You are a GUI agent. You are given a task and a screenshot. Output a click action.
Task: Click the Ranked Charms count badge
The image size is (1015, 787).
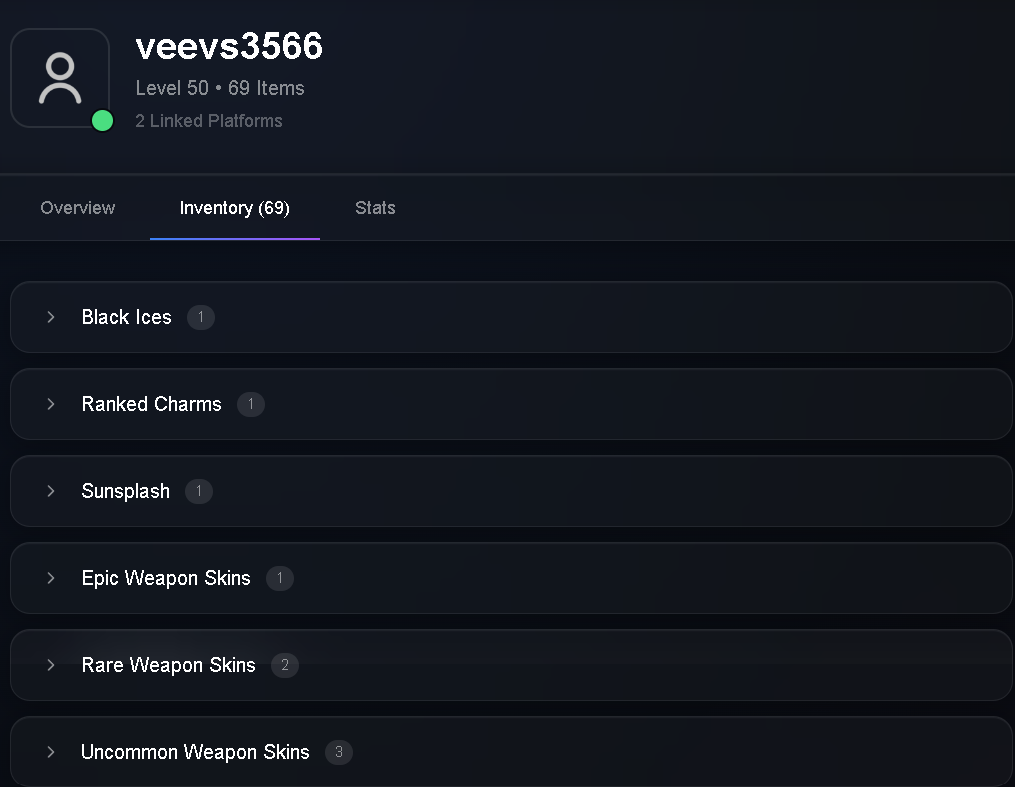coord(251,404)
